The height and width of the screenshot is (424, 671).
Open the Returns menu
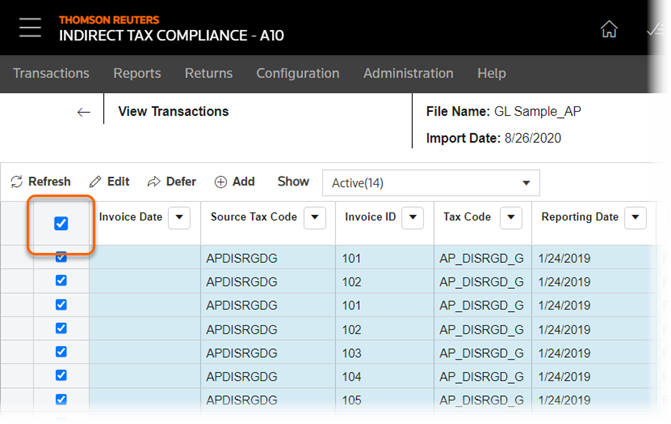208,73
